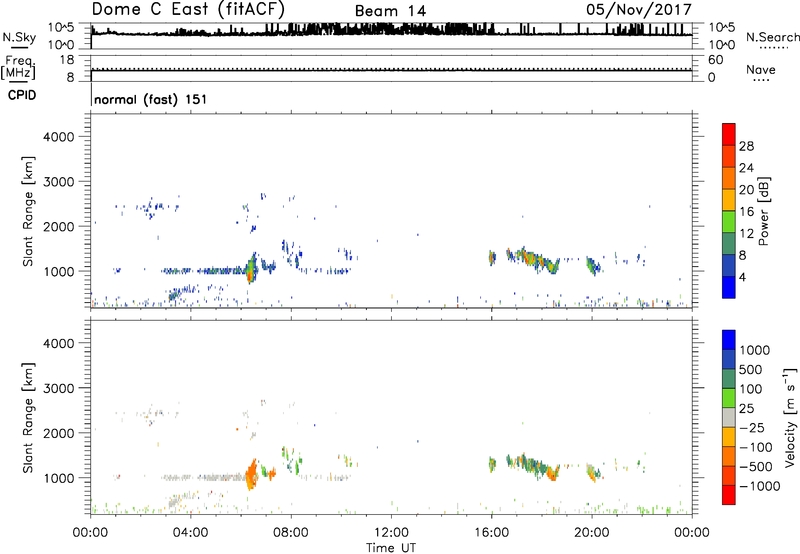
Task: Click the 4 dB tick on power colorbar
Action: [x=742, y=277]
